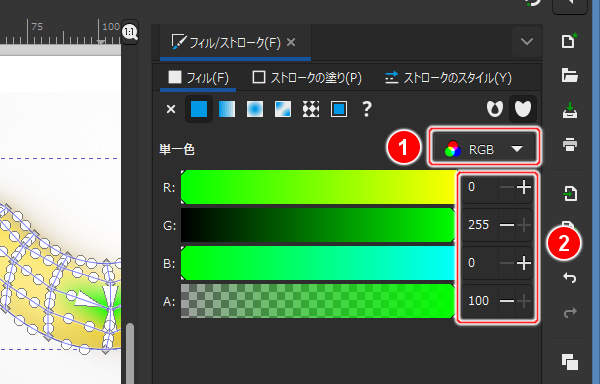Select flat color fill
This screenshot has height=384, width=600.
[x=199, y=109]
